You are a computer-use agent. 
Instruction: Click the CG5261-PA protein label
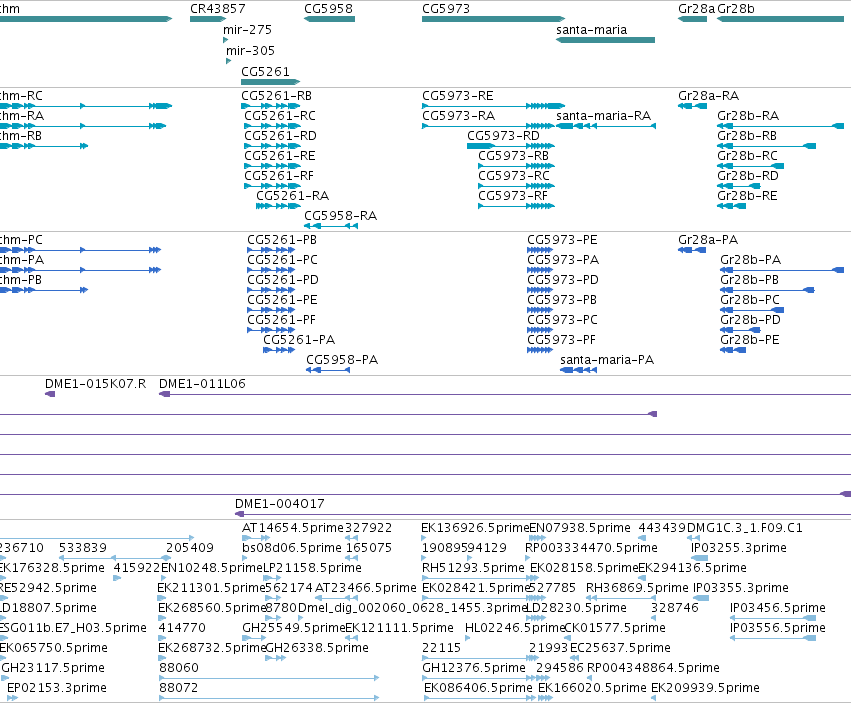click(299, 340)
